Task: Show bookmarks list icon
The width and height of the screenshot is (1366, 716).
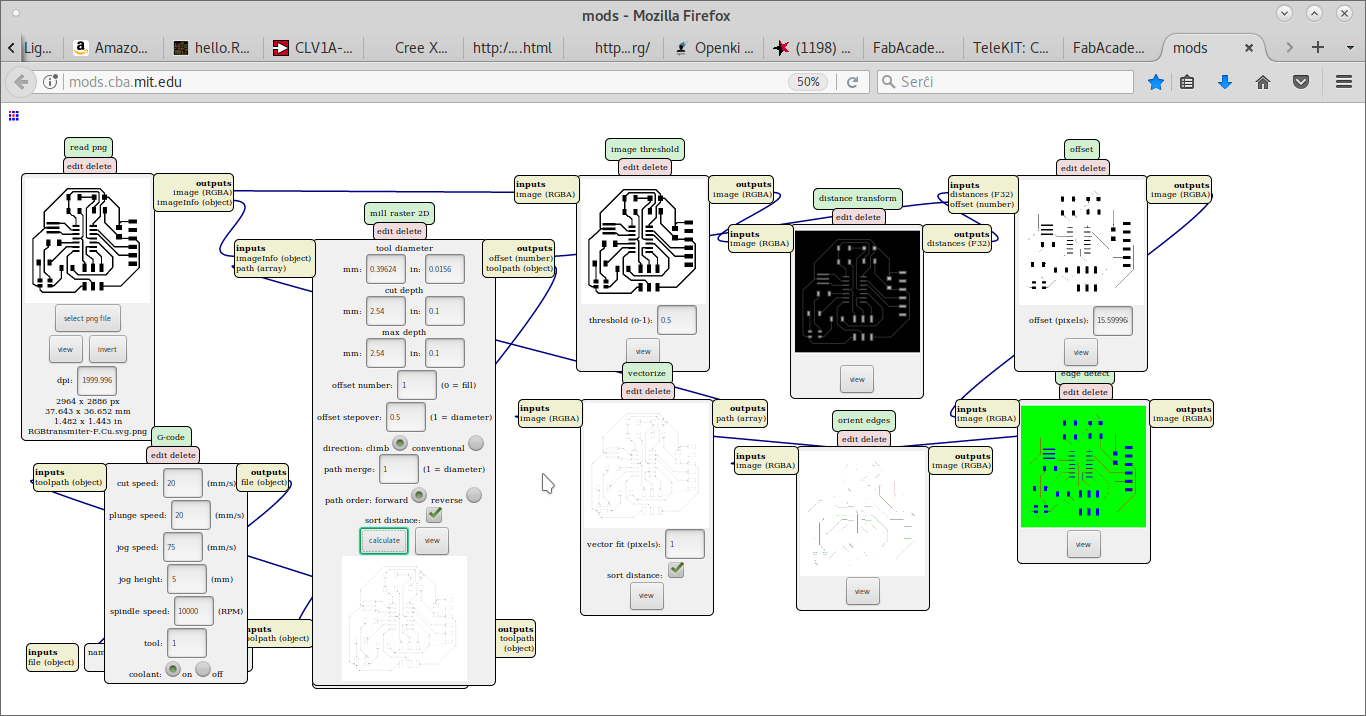Action: (x=1187, y=82)
